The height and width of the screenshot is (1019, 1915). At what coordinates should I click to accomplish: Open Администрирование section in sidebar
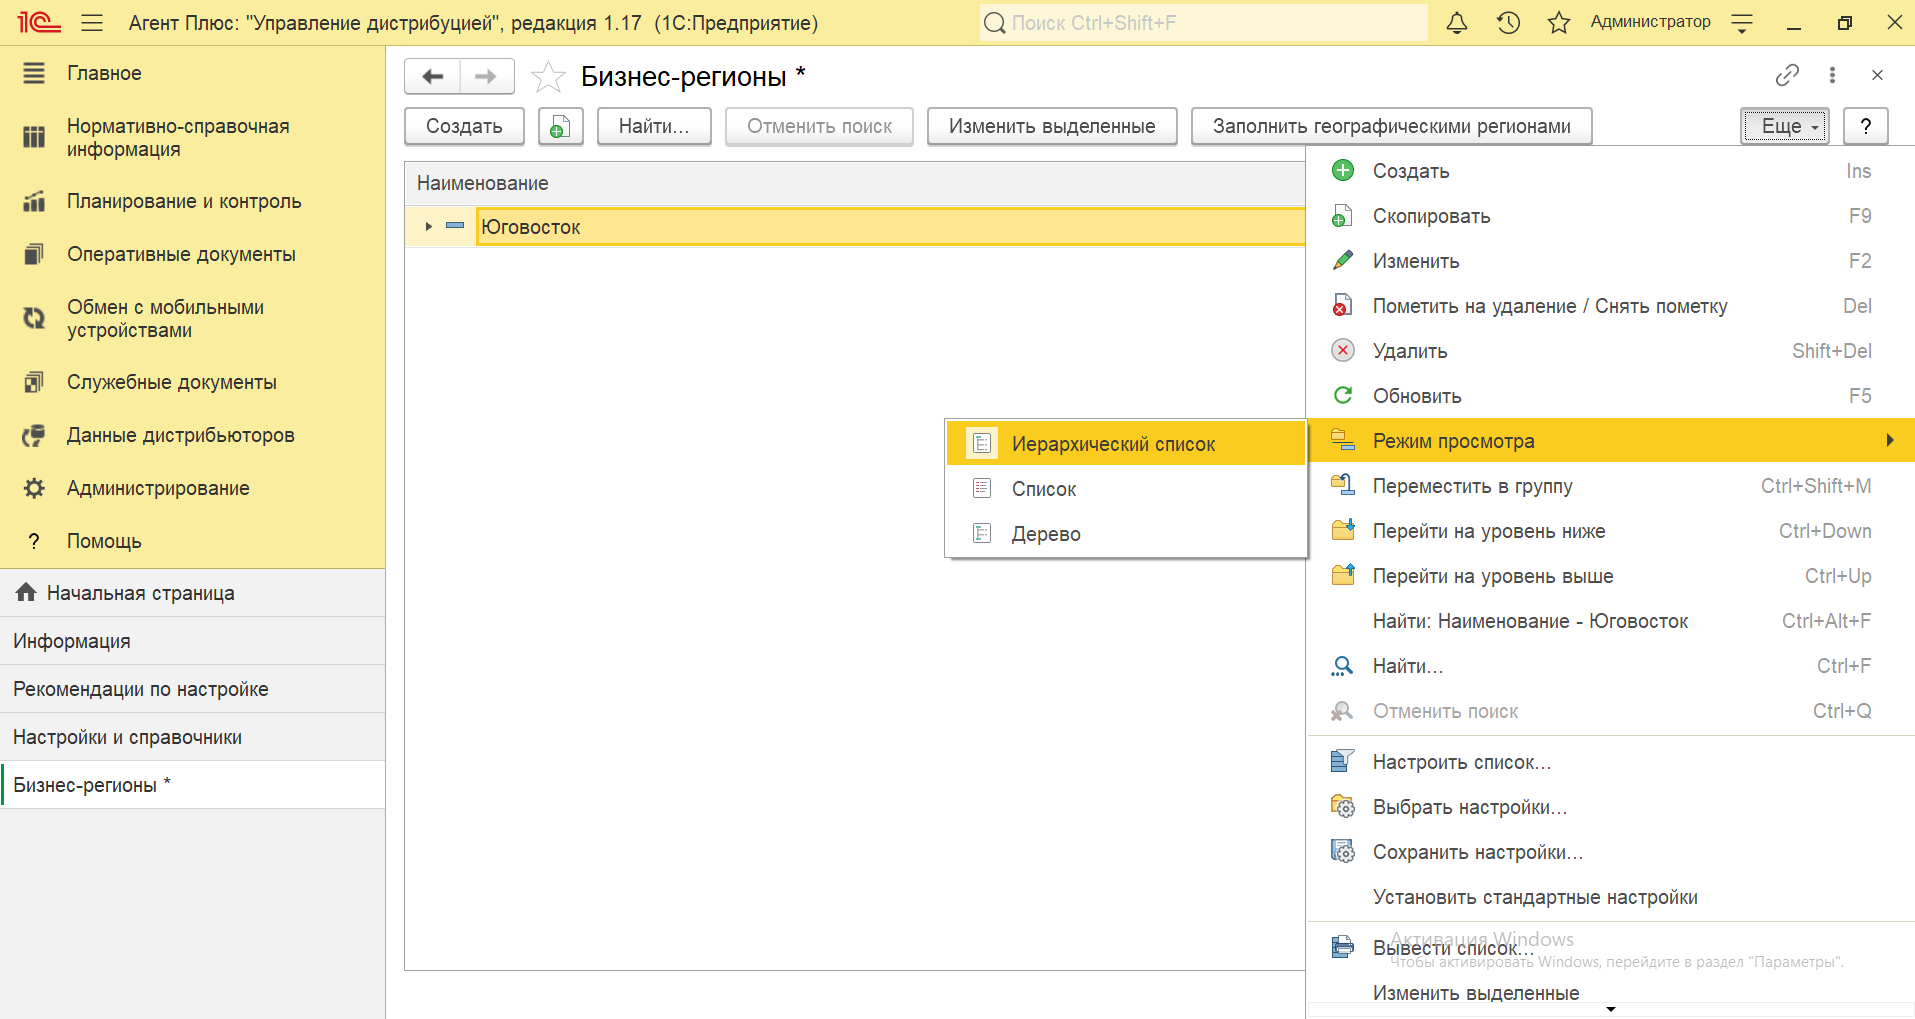click(x=158, y=488)
